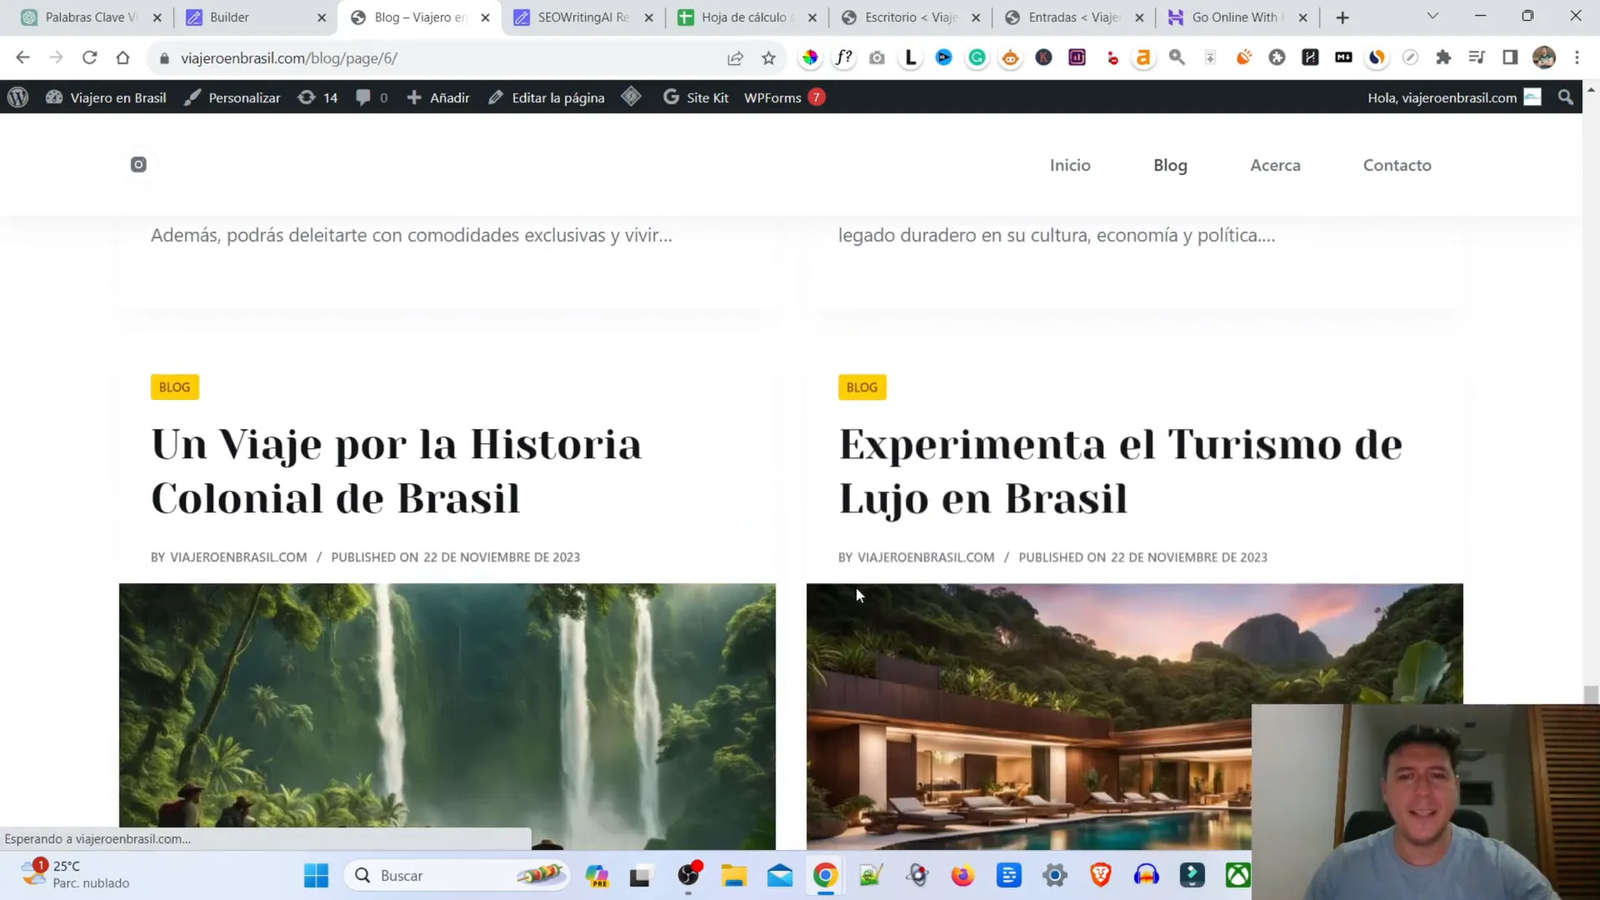
Task: Switch to the Escritorio < Viajero tab
Action: (910, 17)
